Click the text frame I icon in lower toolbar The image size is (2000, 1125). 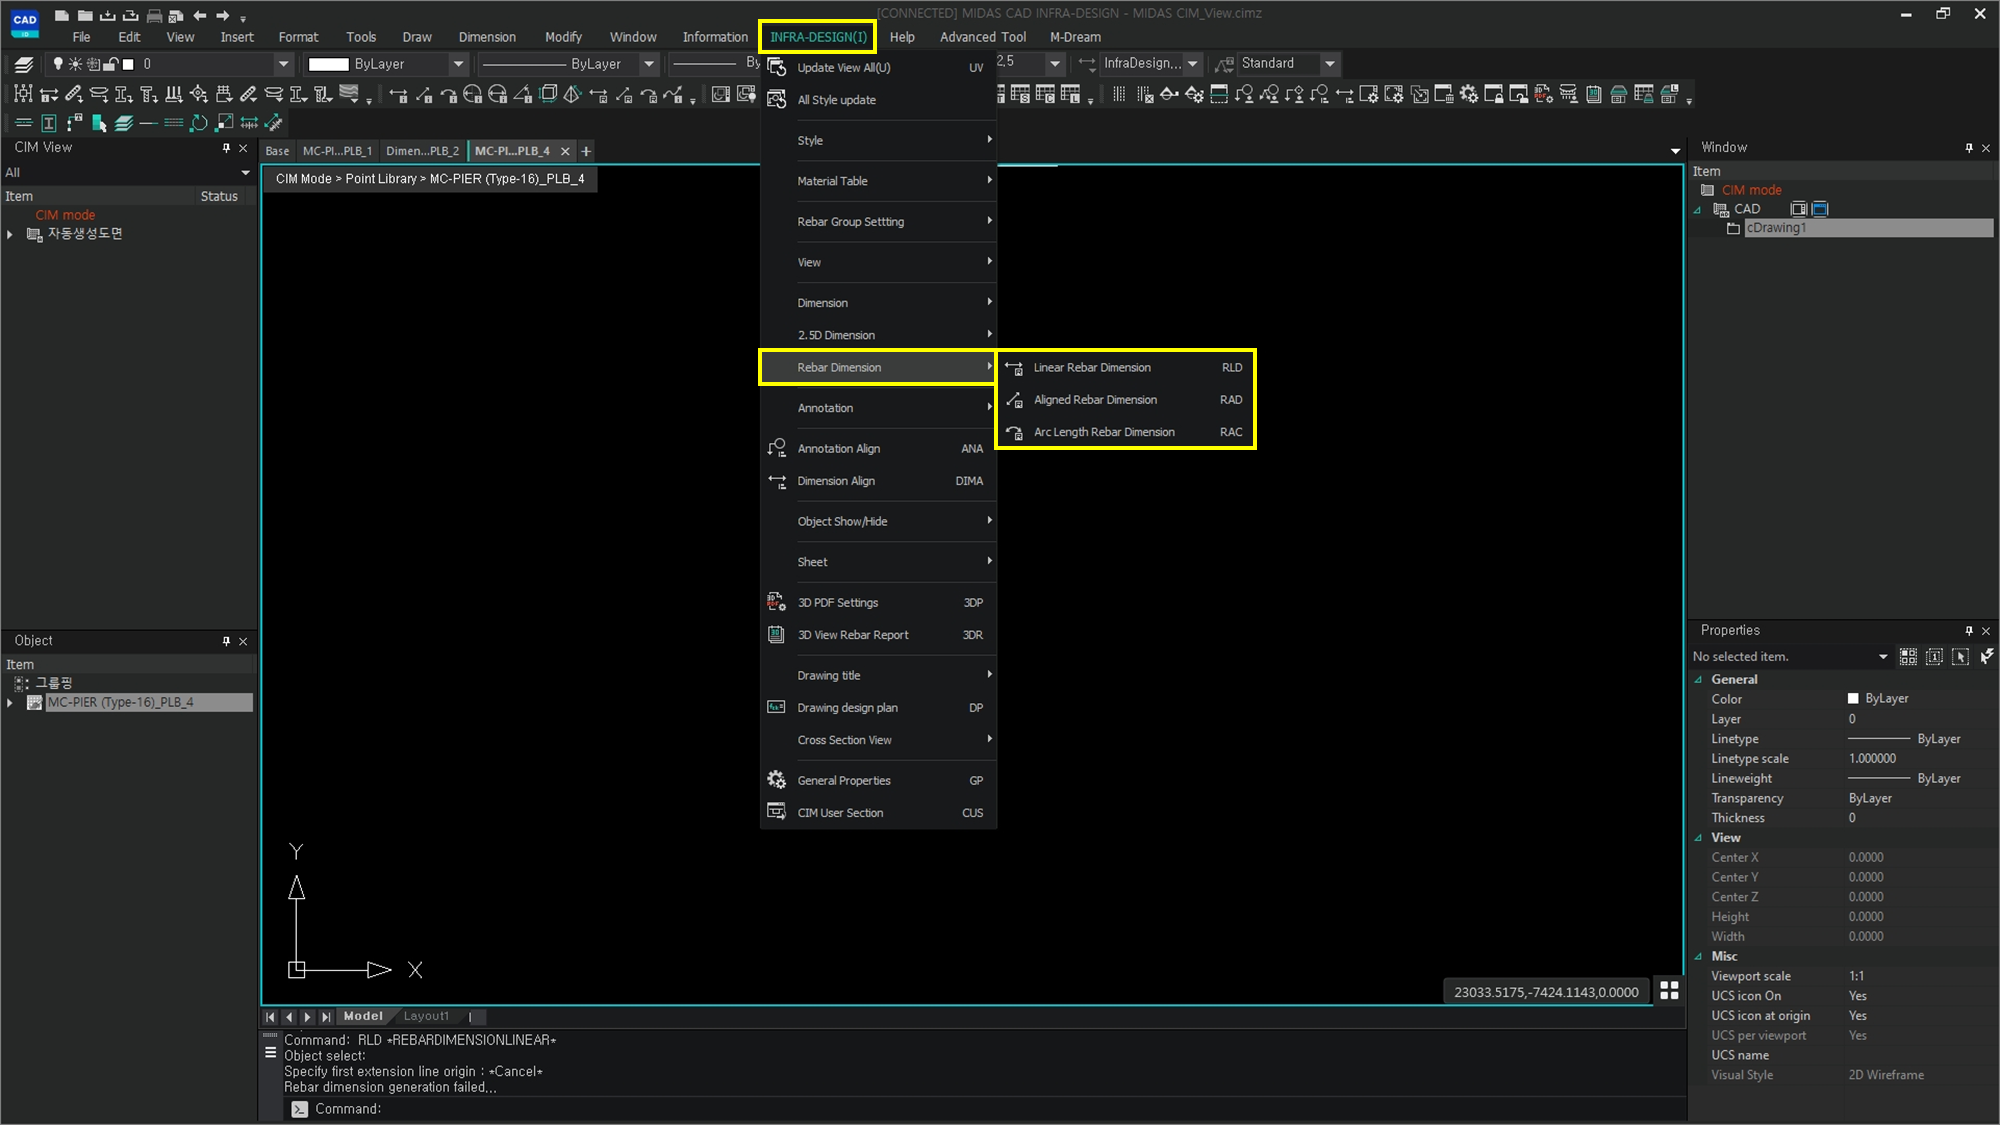click(x=48, y=123)
